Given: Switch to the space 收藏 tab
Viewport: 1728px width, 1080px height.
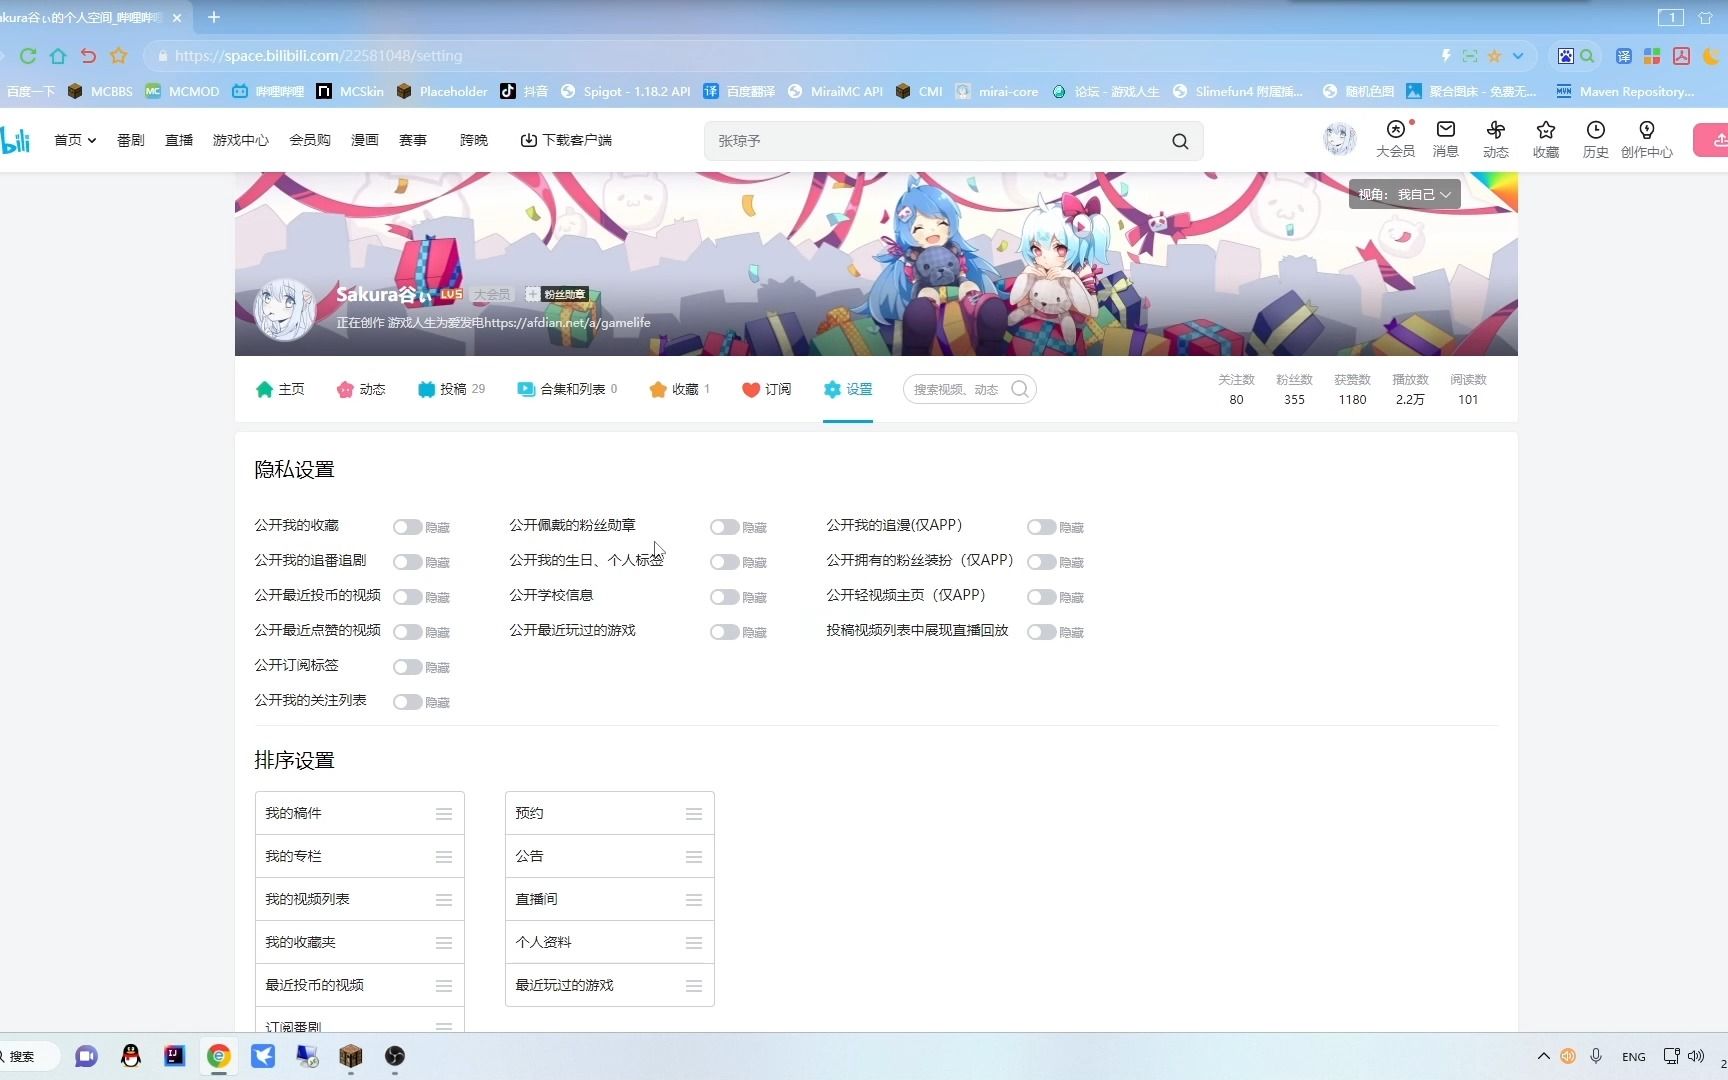Looking at the screenshot, I should tap(679, 389).
